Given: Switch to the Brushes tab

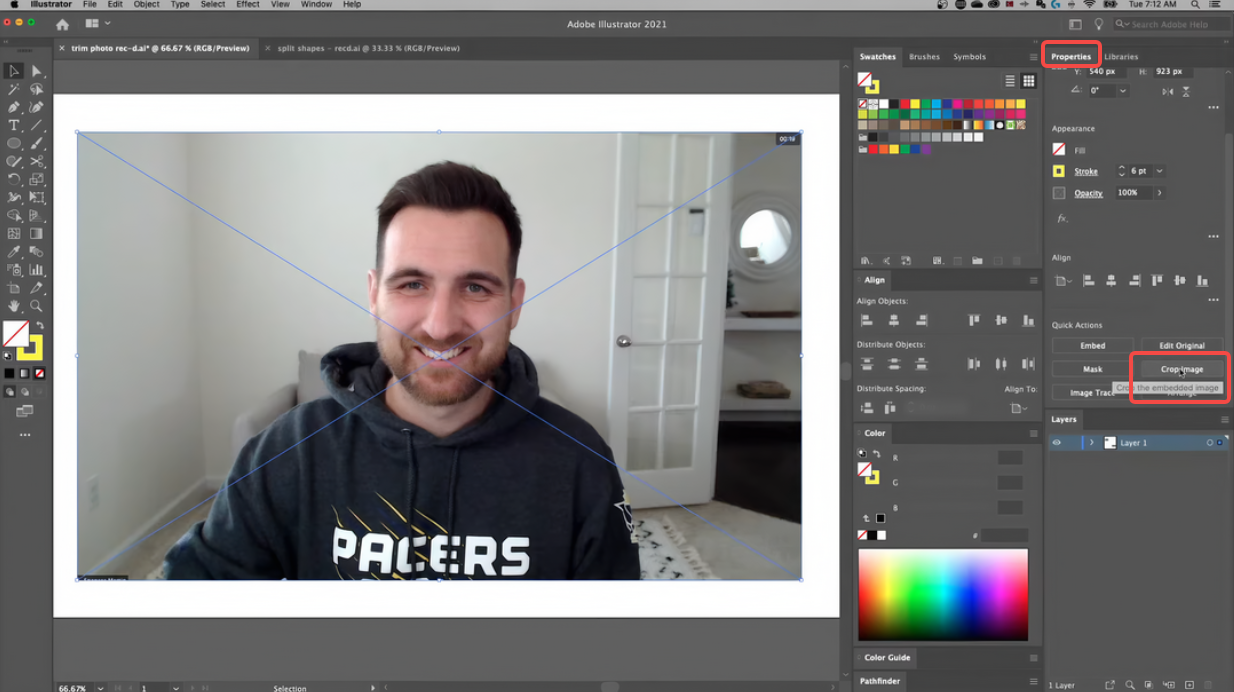Looking at the screenshot, I should pos(924,57).
